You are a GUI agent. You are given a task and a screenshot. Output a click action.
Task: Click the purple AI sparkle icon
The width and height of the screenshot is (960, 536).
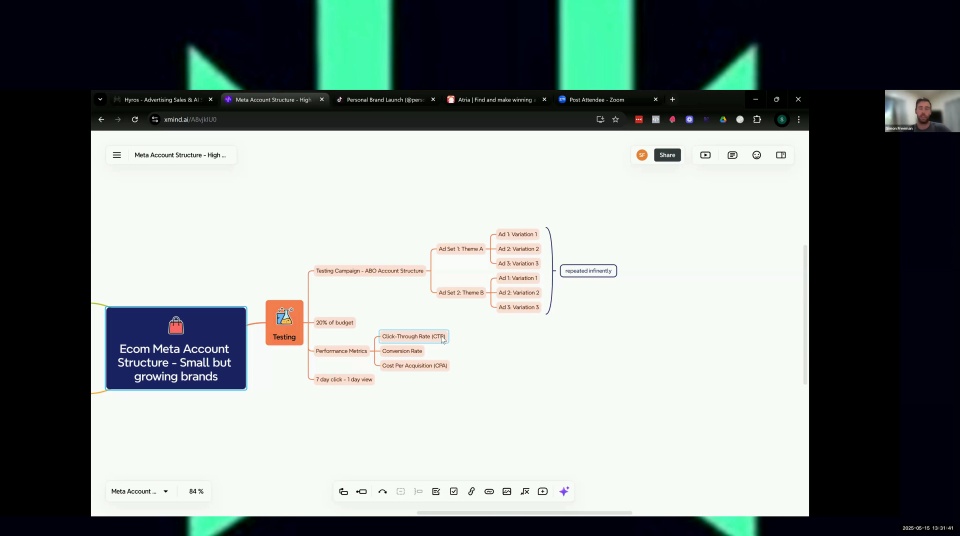[x=564, y=491]
